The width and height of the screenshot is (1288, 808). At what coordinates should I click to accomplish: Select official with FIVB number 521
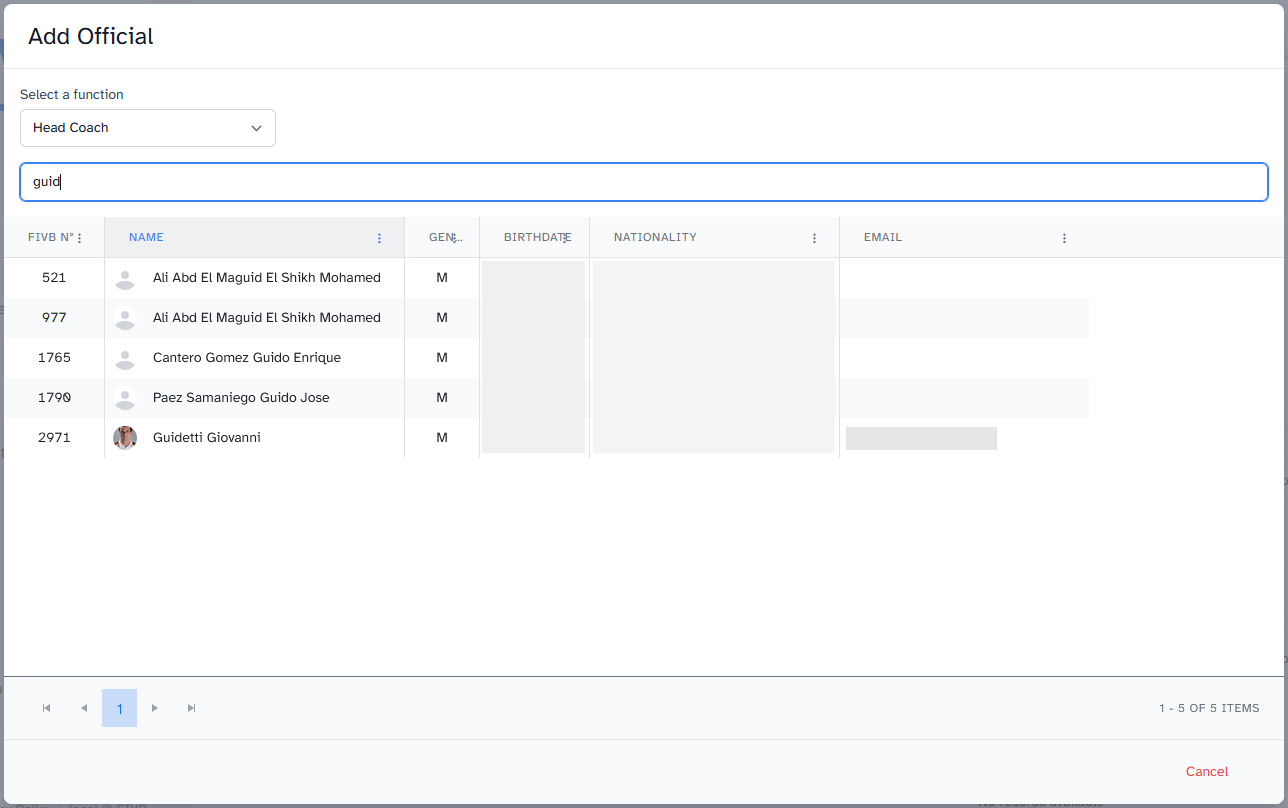point(54,278)
